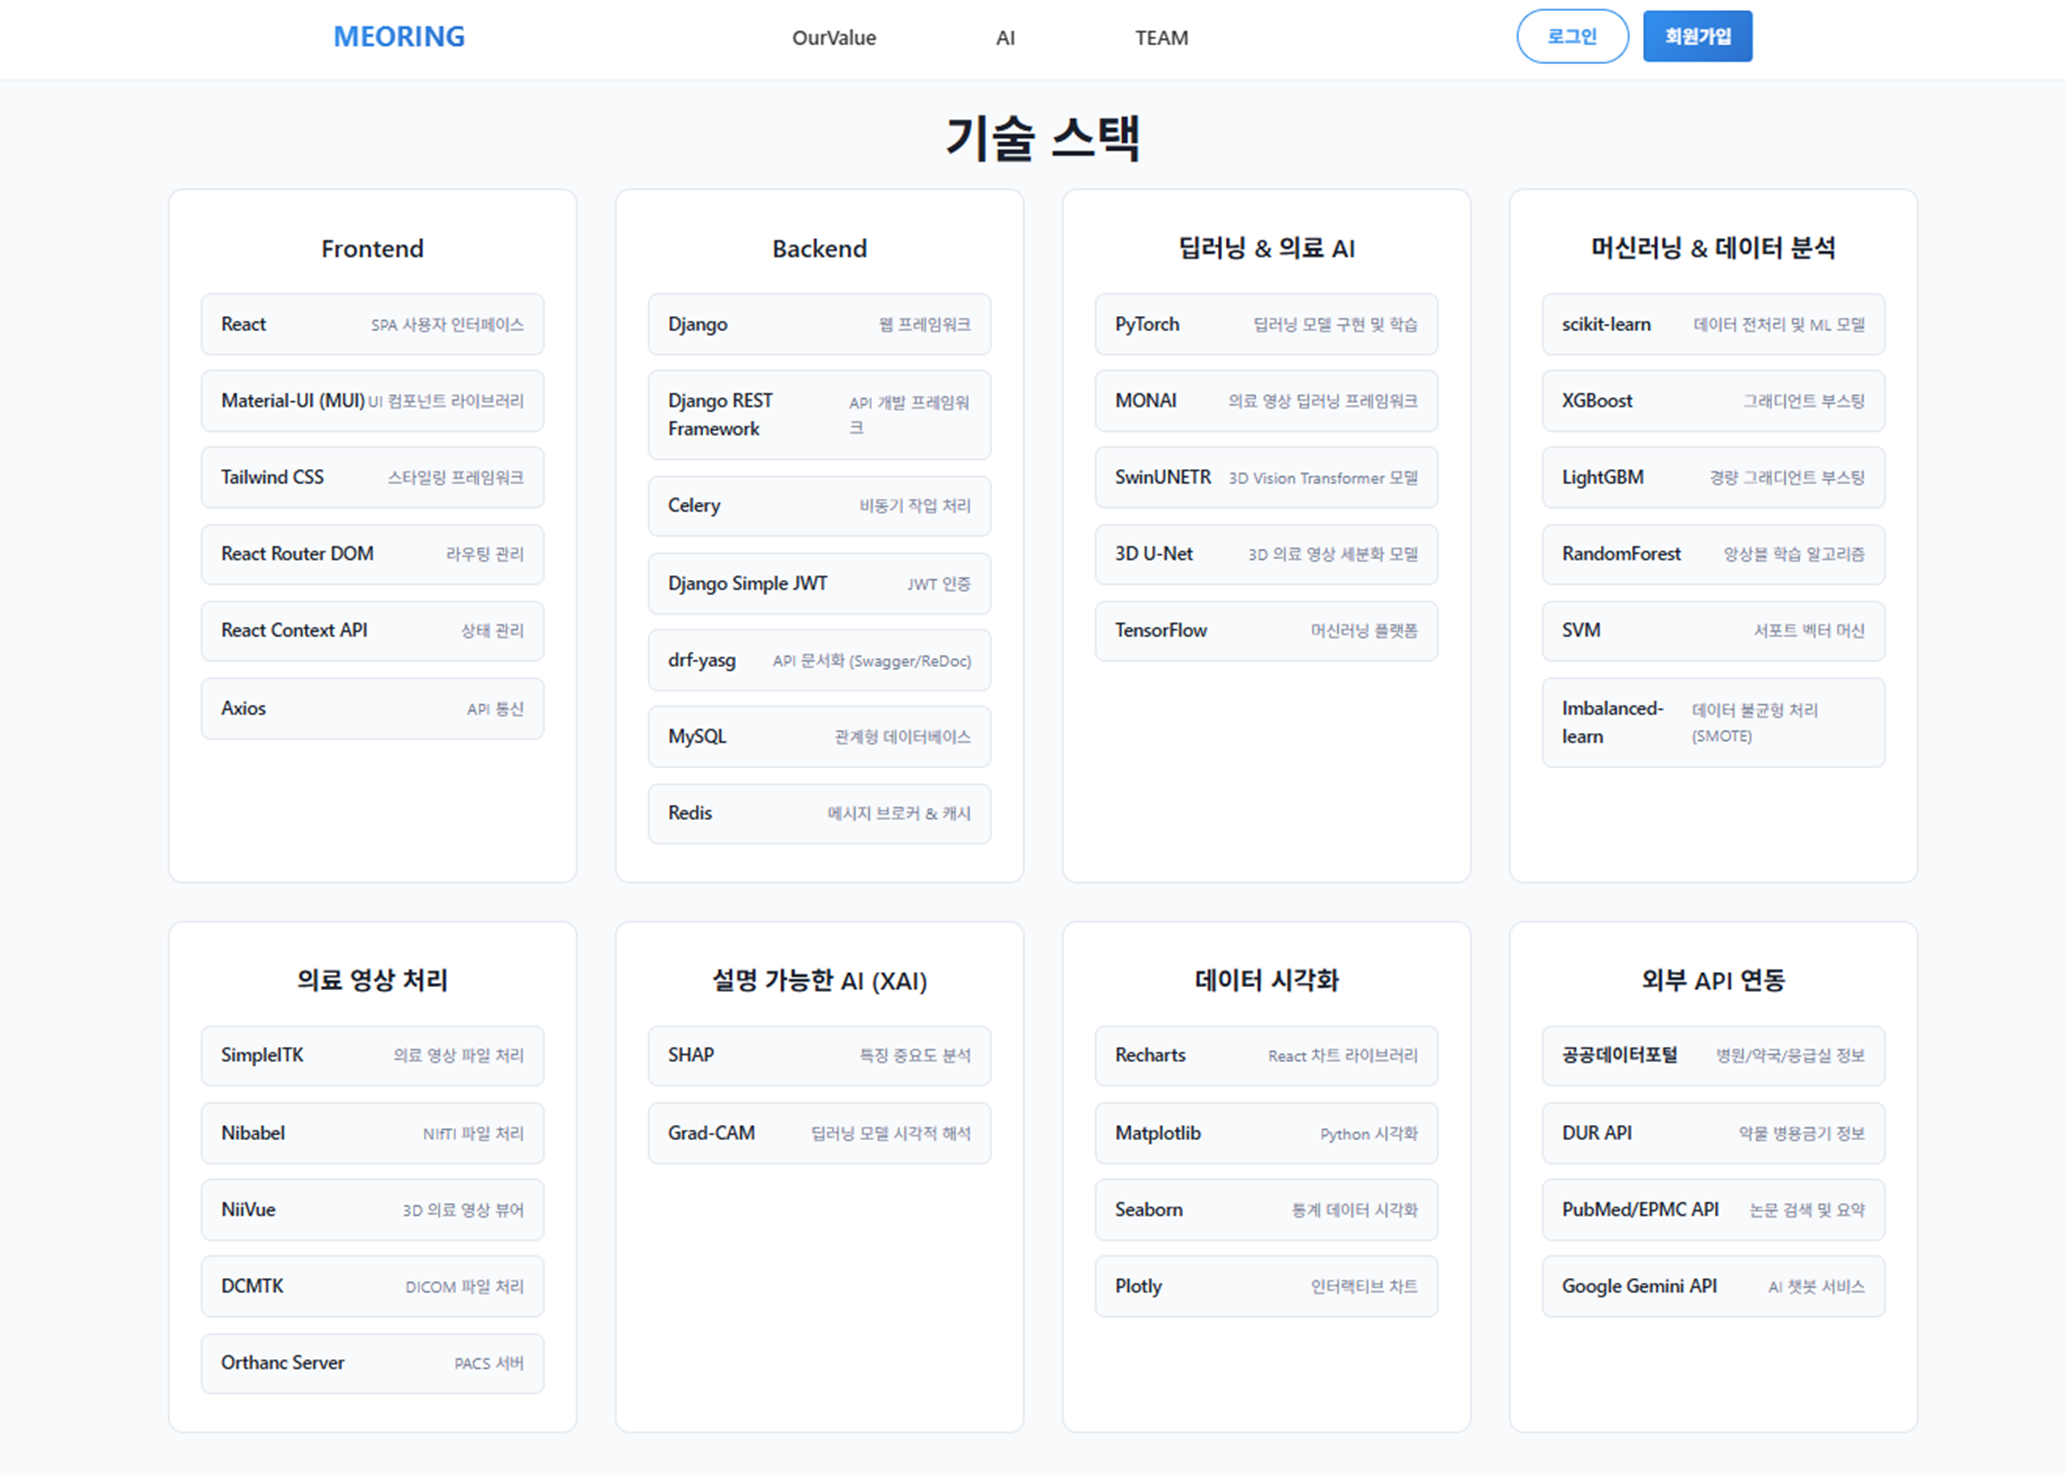This screenshot has width=2065, height=1473.
Task: Select the Grad-CAM card
Action: [x=819, y=1133]
